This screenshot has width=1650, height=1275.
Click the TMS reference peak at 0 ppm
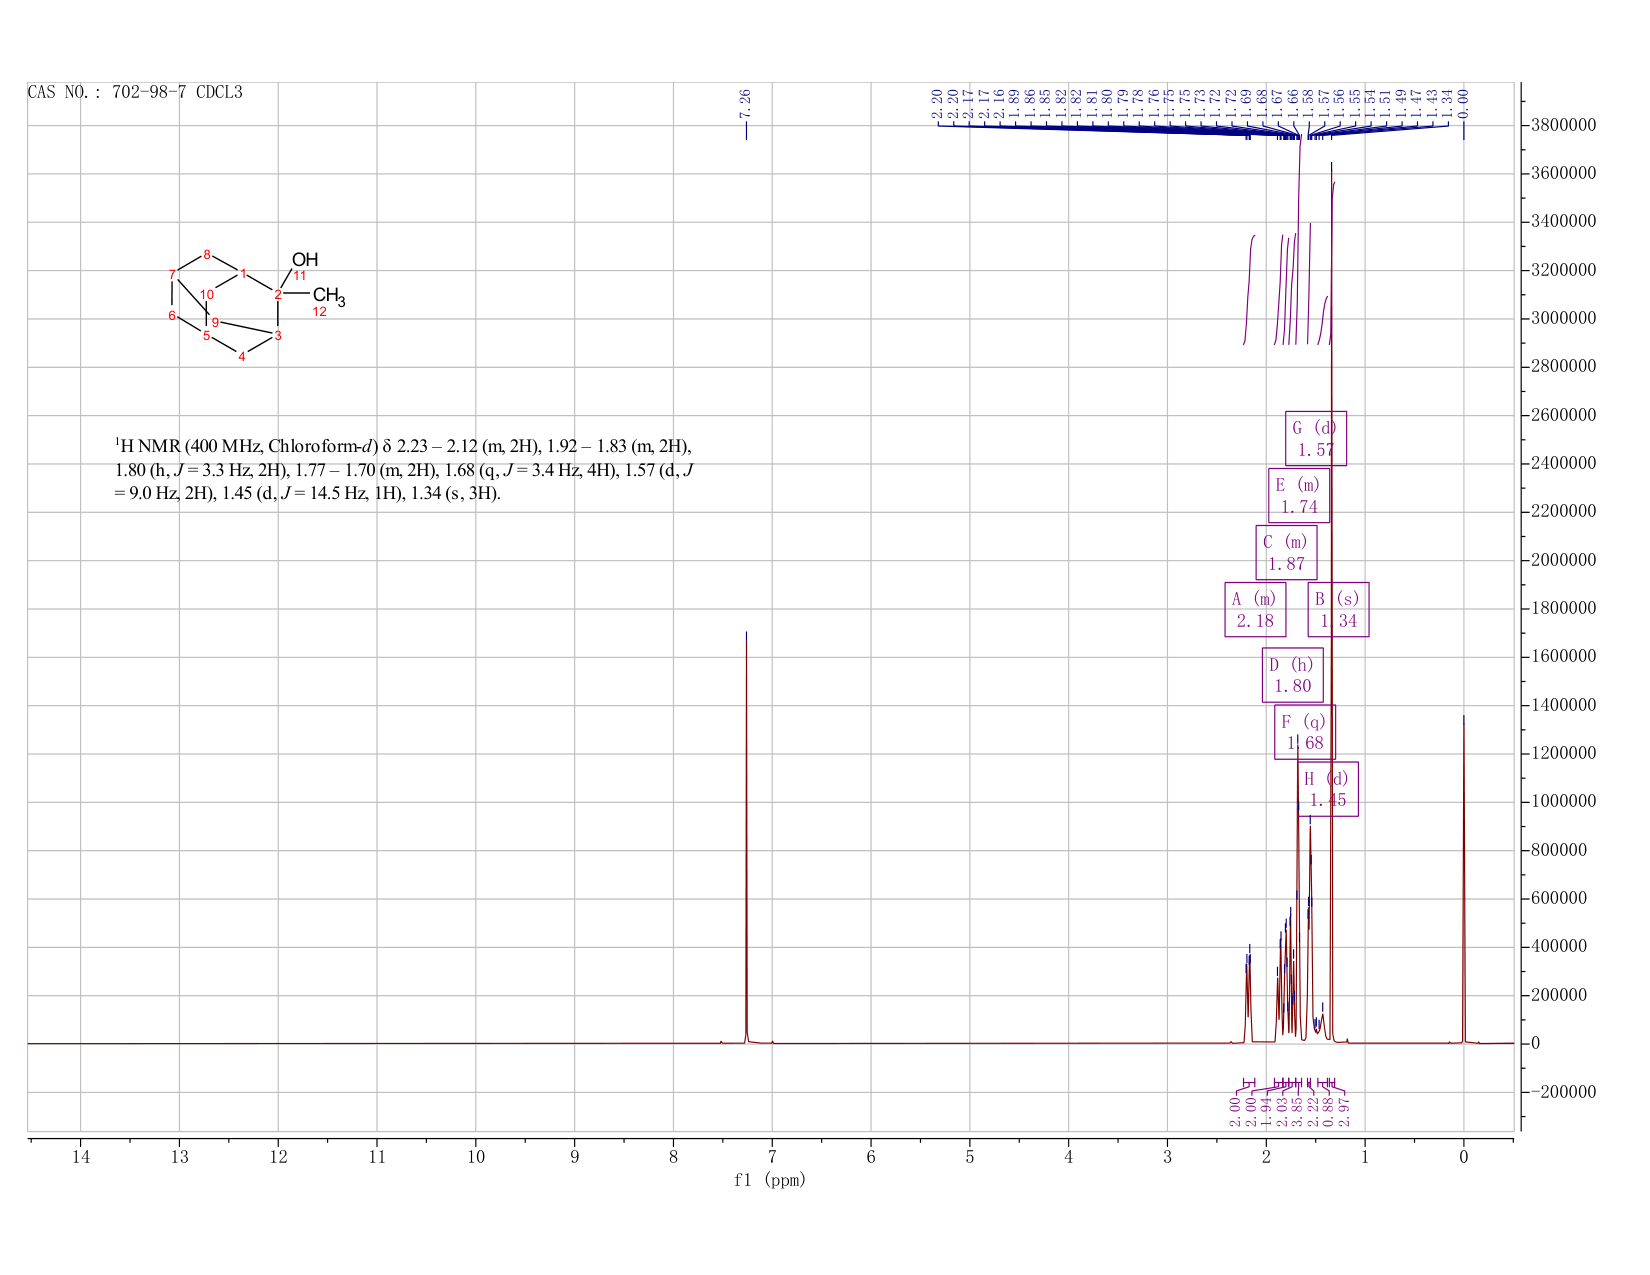(1463, 880)
